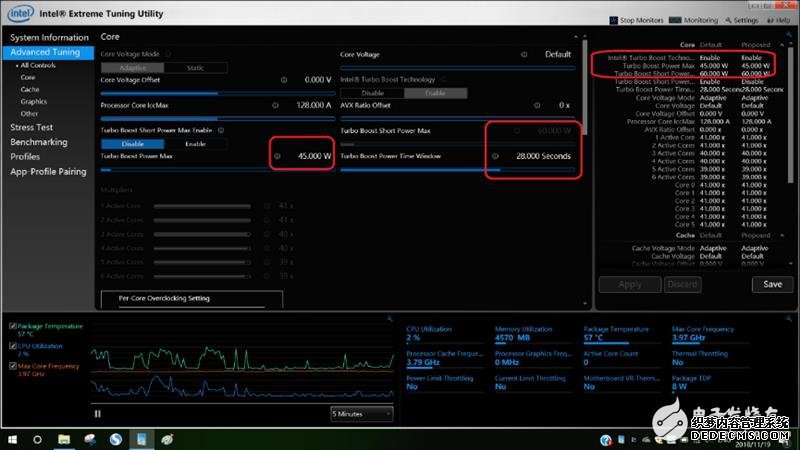Click wrench icon above the summary list

pyautogui.click(x=789, y=35)
